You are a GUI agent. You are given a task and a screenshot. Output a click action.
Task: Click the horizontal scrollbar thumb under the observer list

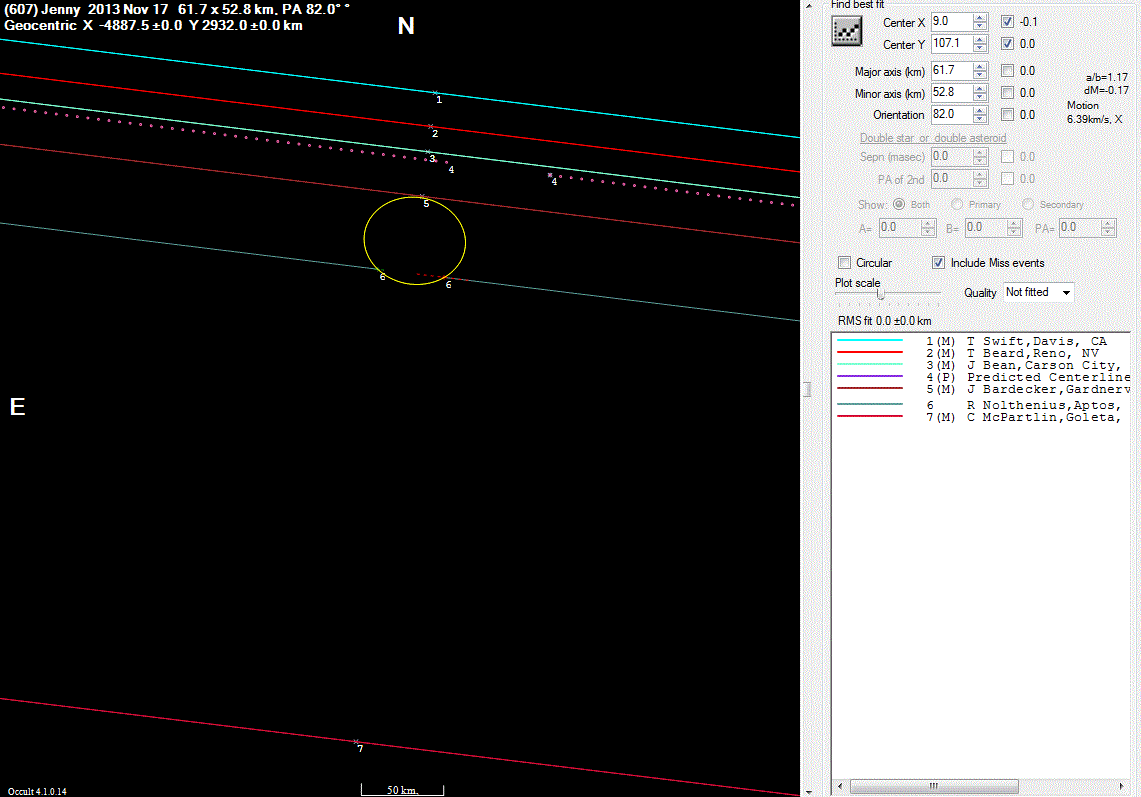[934, 786]
